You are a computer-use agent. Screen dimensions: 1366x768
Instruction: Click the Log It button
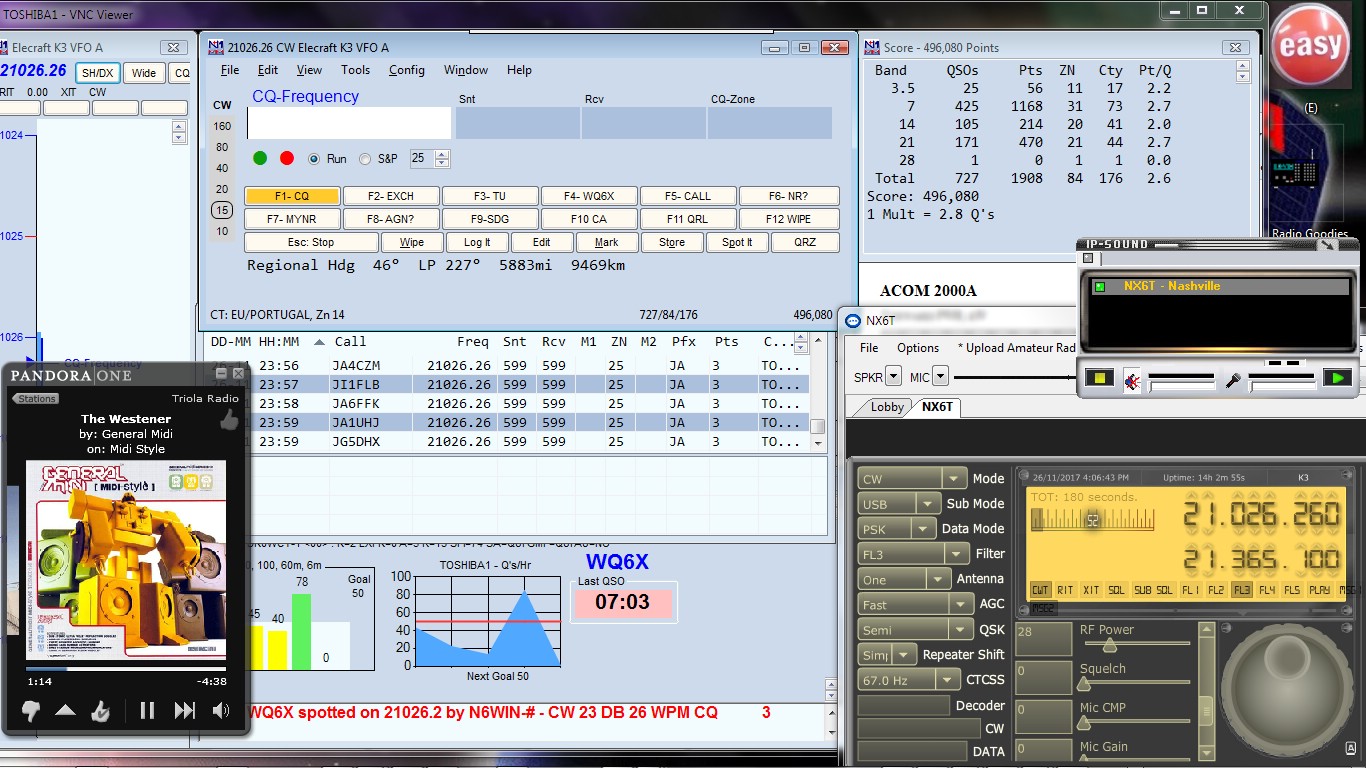(477, 242)
